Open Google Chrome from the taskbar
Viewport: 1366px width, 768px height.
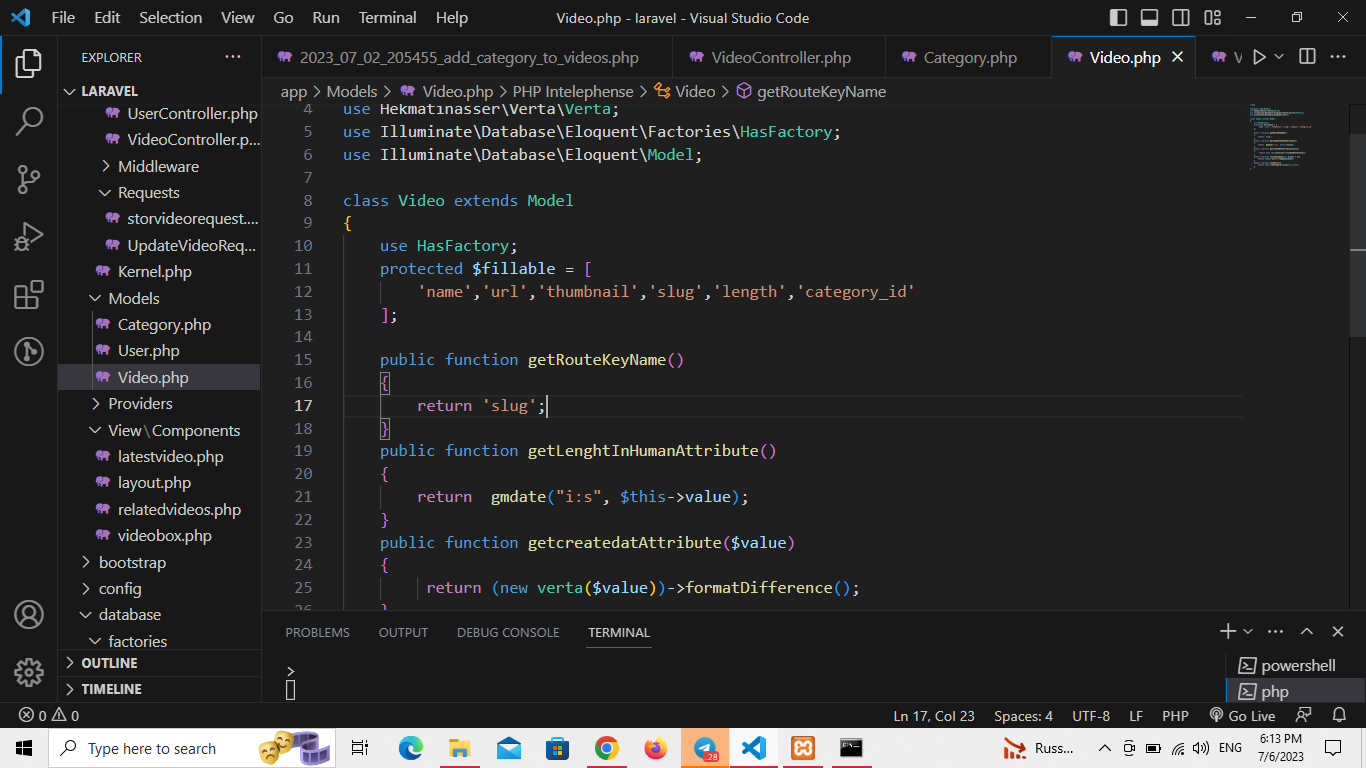pos(606,748)
